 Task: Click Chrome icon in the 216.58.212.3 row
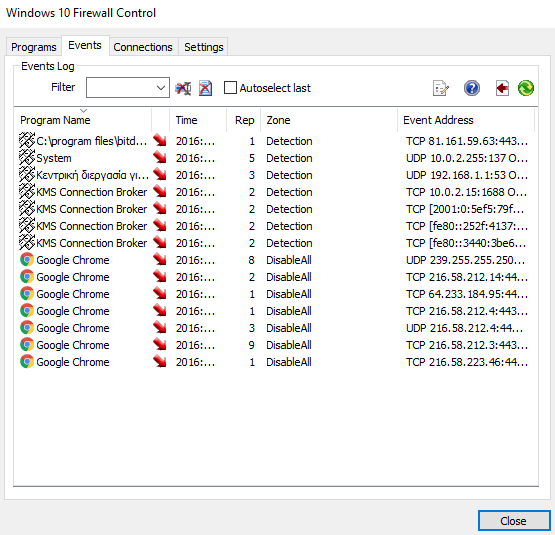tap(27, 345)
